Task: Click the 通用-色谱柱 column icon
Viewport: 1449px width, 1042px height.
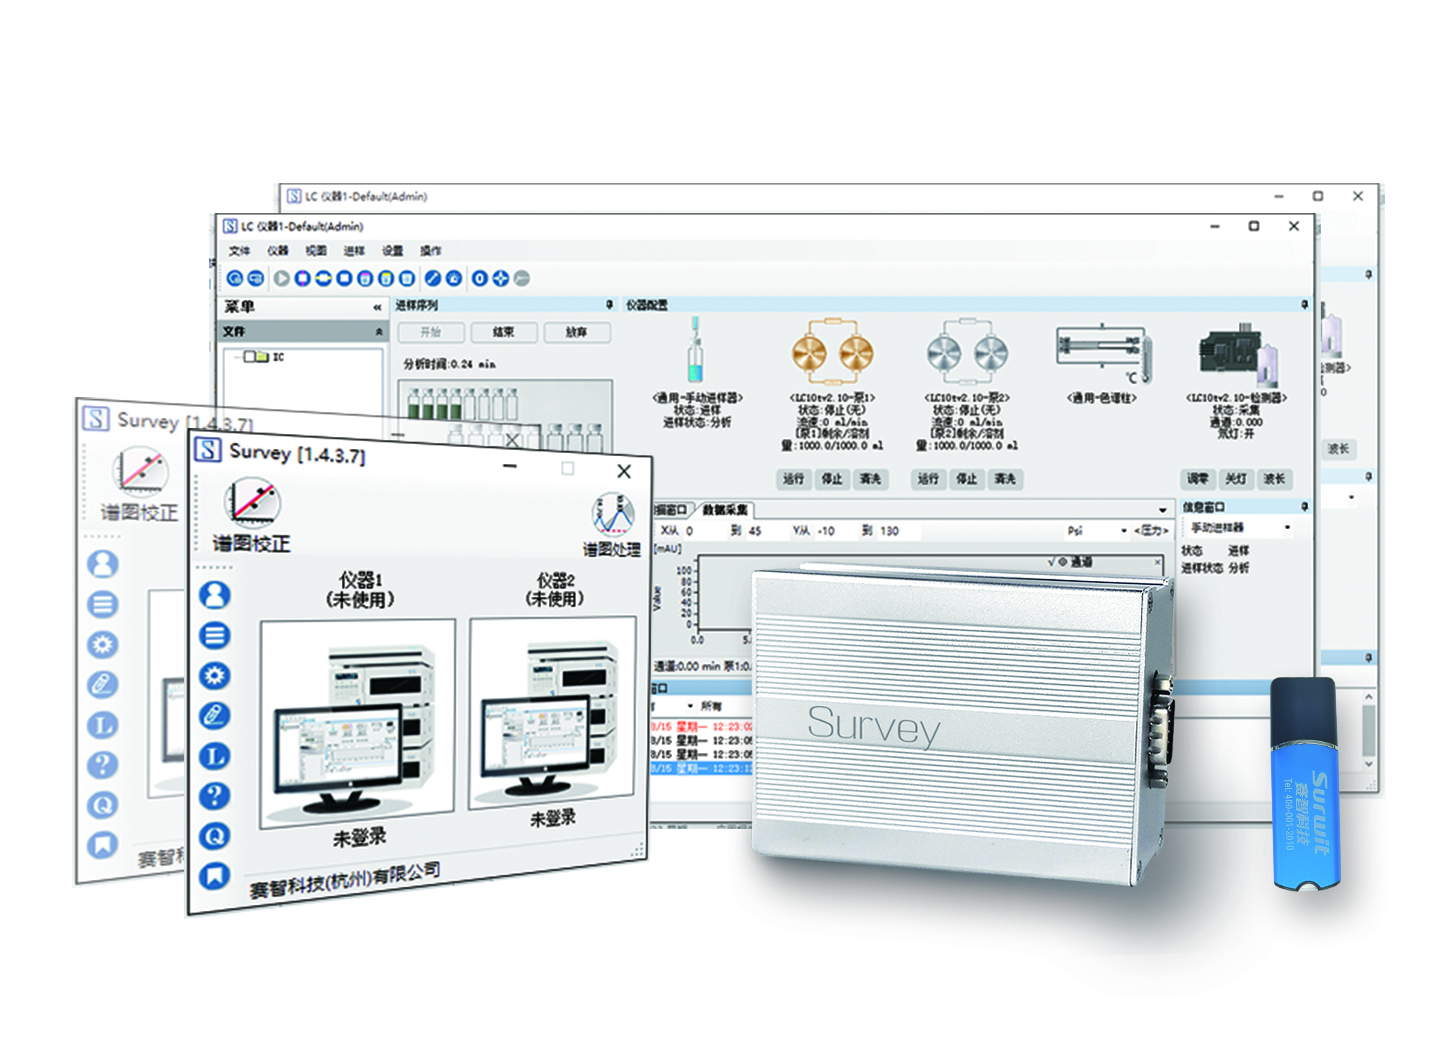Action: [x=1102, y=353]
